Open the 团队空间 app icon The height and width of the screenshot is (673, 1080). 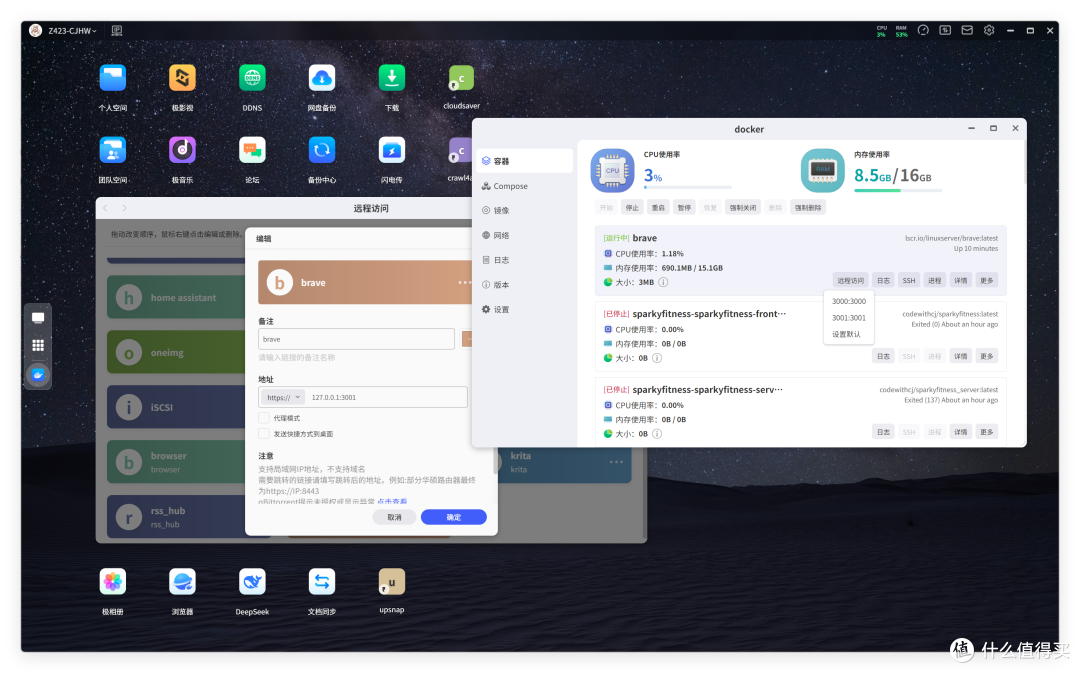point(112,149)
